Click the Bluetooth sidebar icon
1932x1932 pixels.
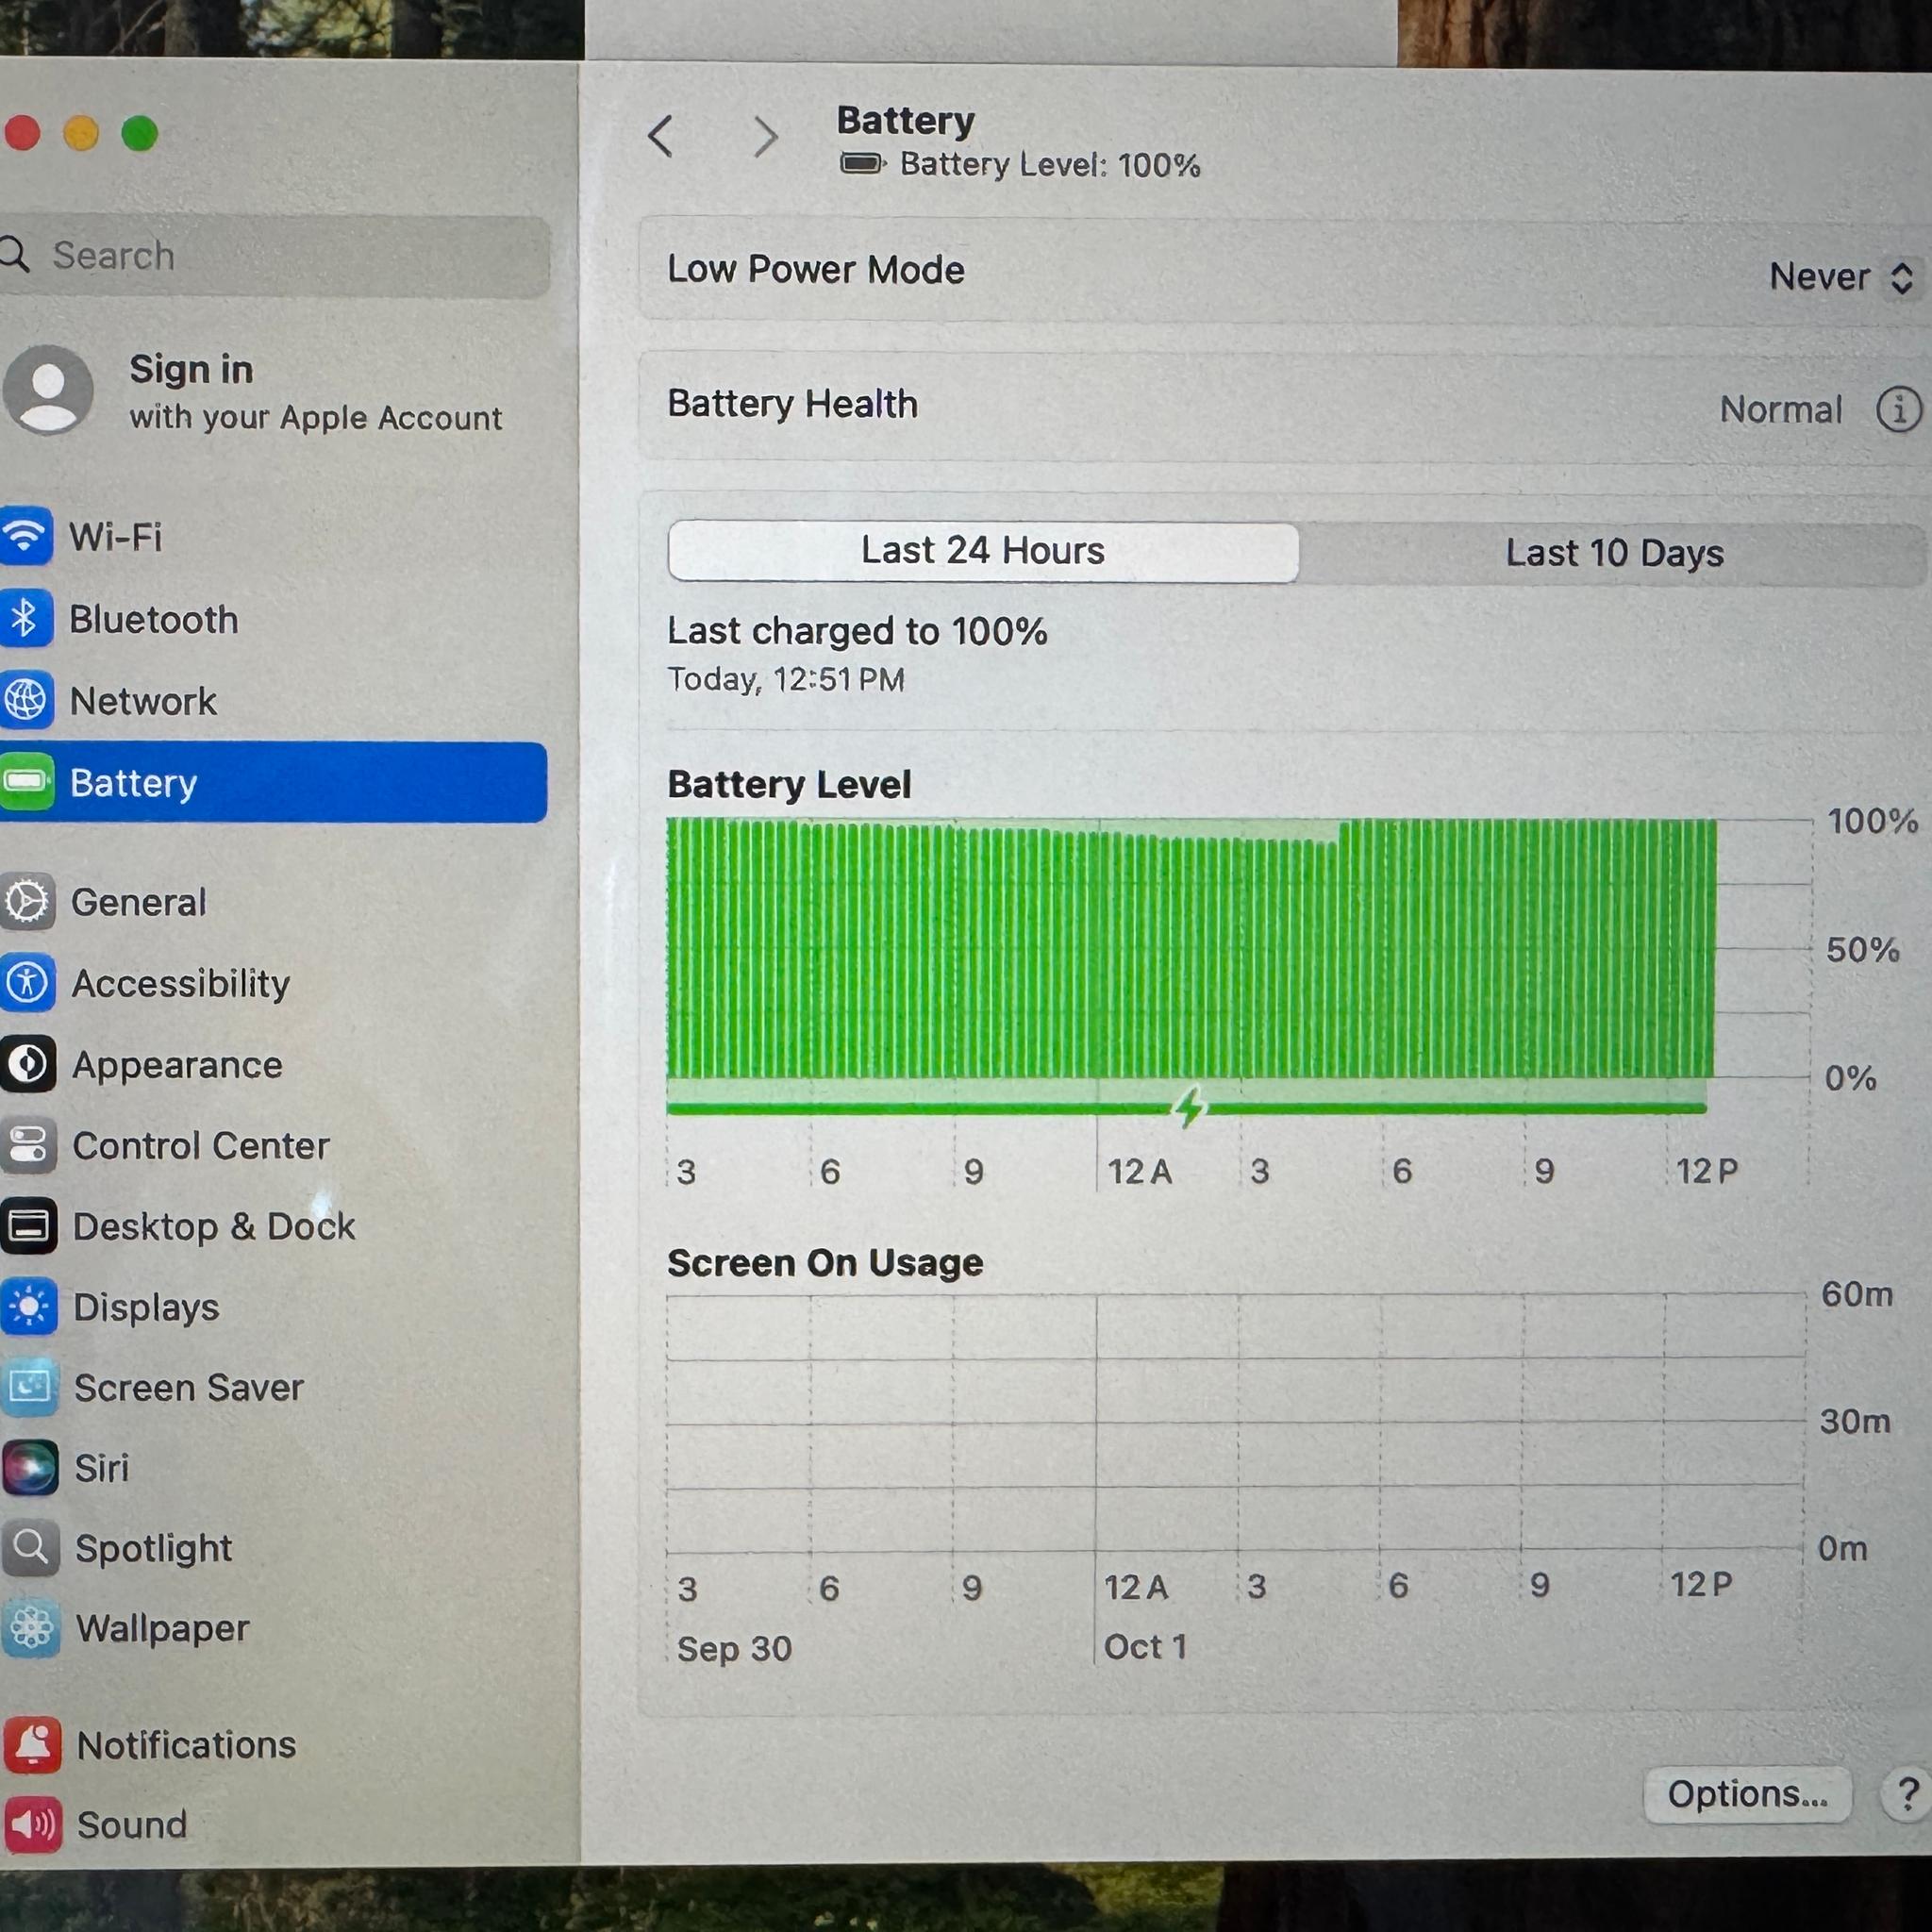(25, 619)
